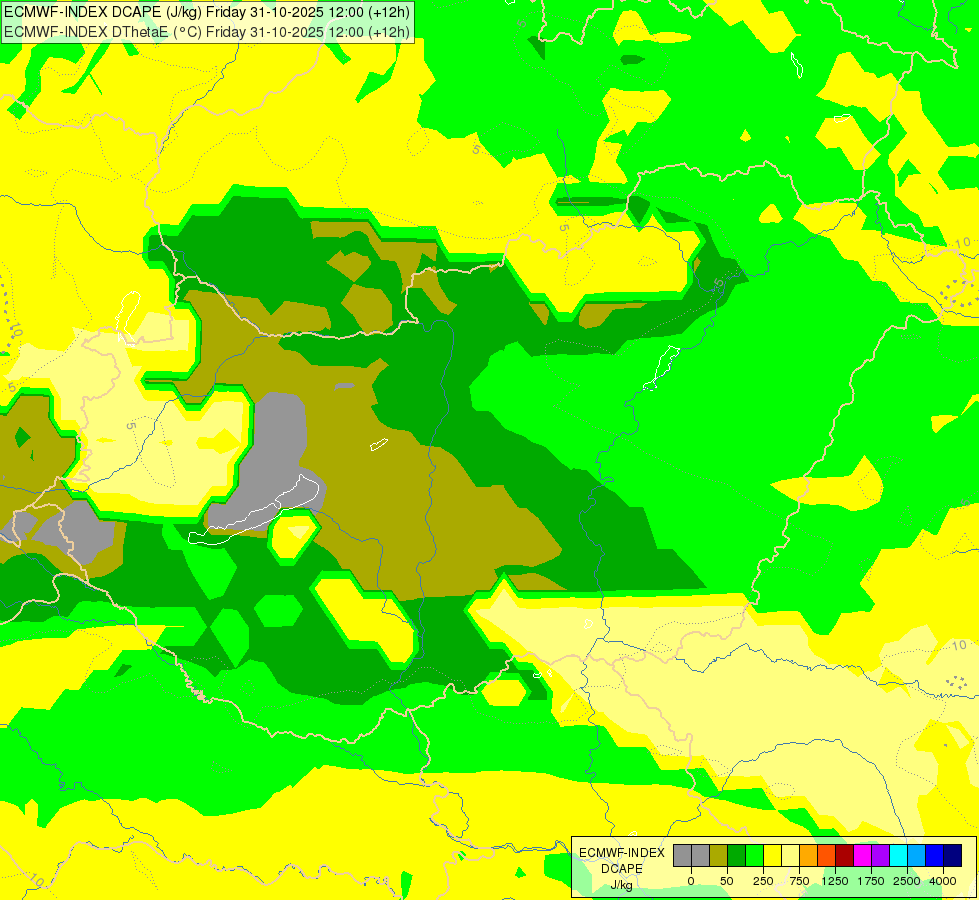Click the pure blue legend swatch

(934, 856)
